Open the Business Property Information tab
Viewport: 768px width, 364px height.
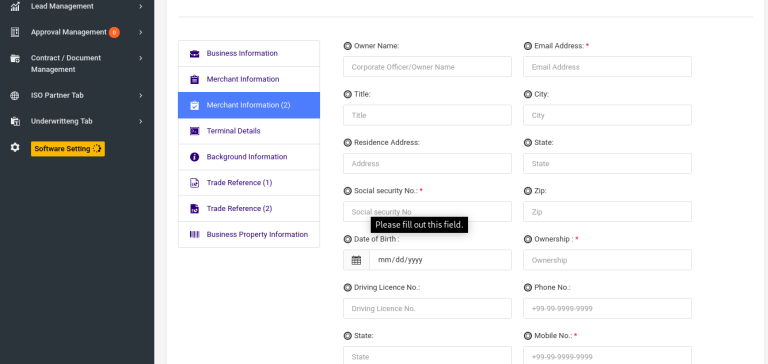click(x=249, y=235)
